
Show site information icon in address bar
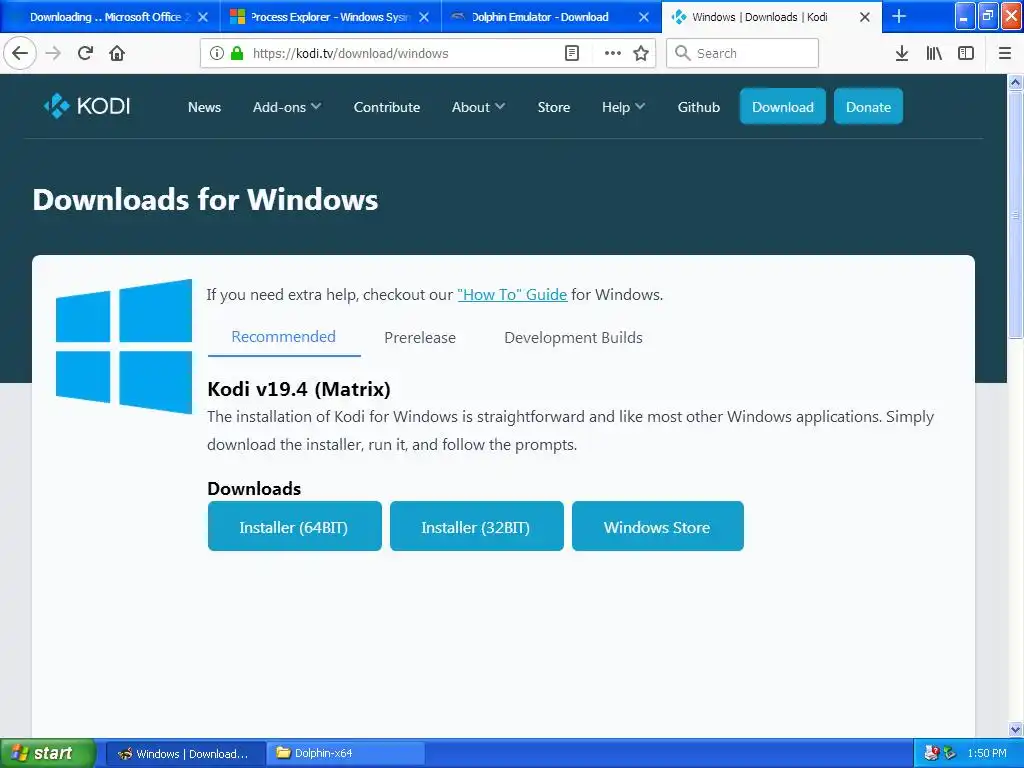216,53
